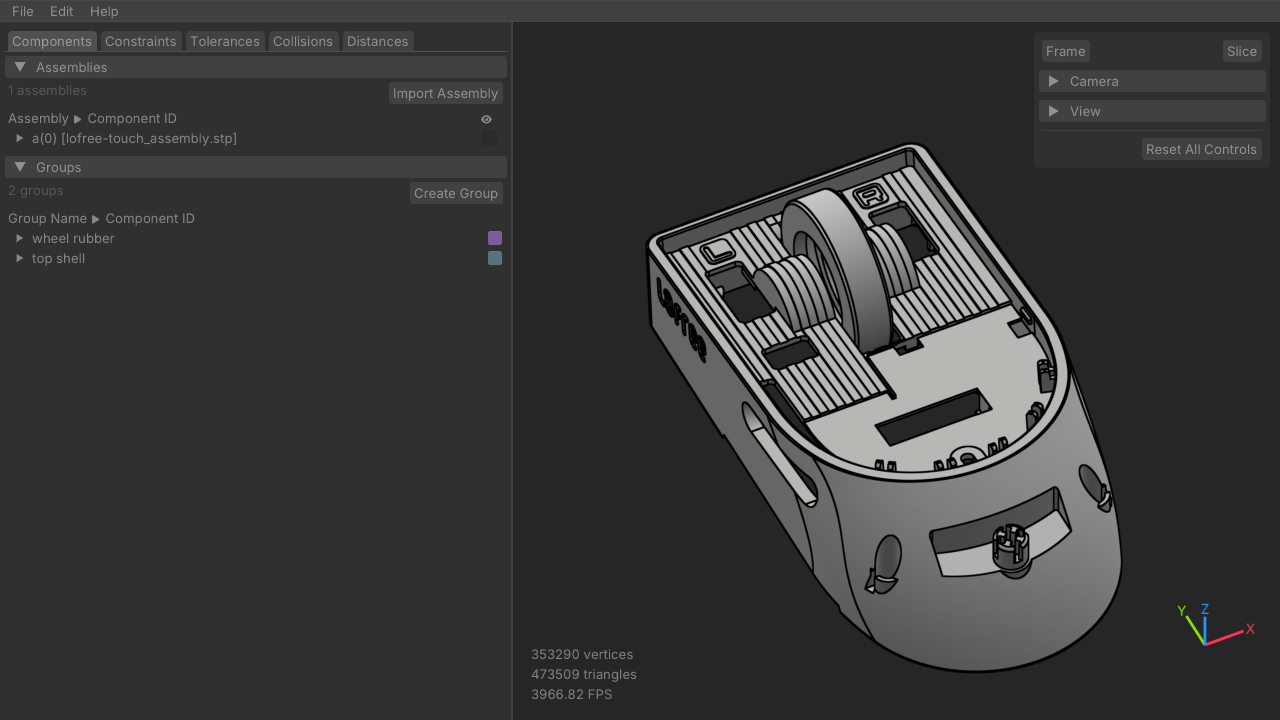Switch to the Collisions tab
1280x720 pixels.
click(303, 41)
